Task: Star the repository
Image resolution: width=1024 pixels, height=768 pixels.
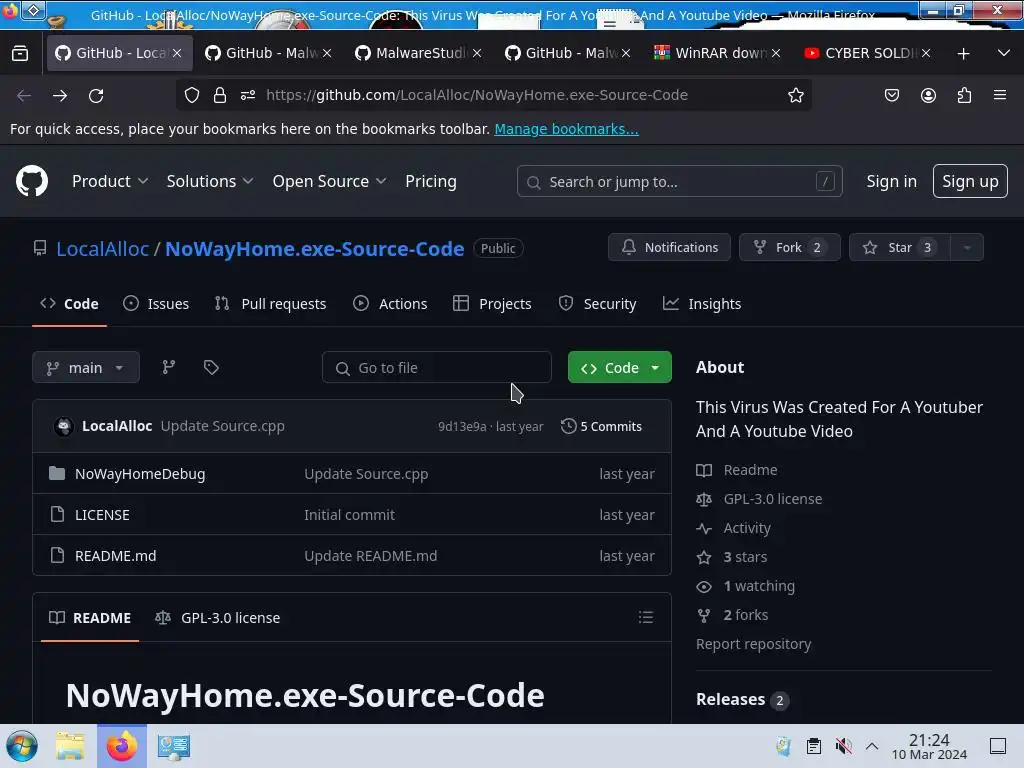Action: click(899, 248)
